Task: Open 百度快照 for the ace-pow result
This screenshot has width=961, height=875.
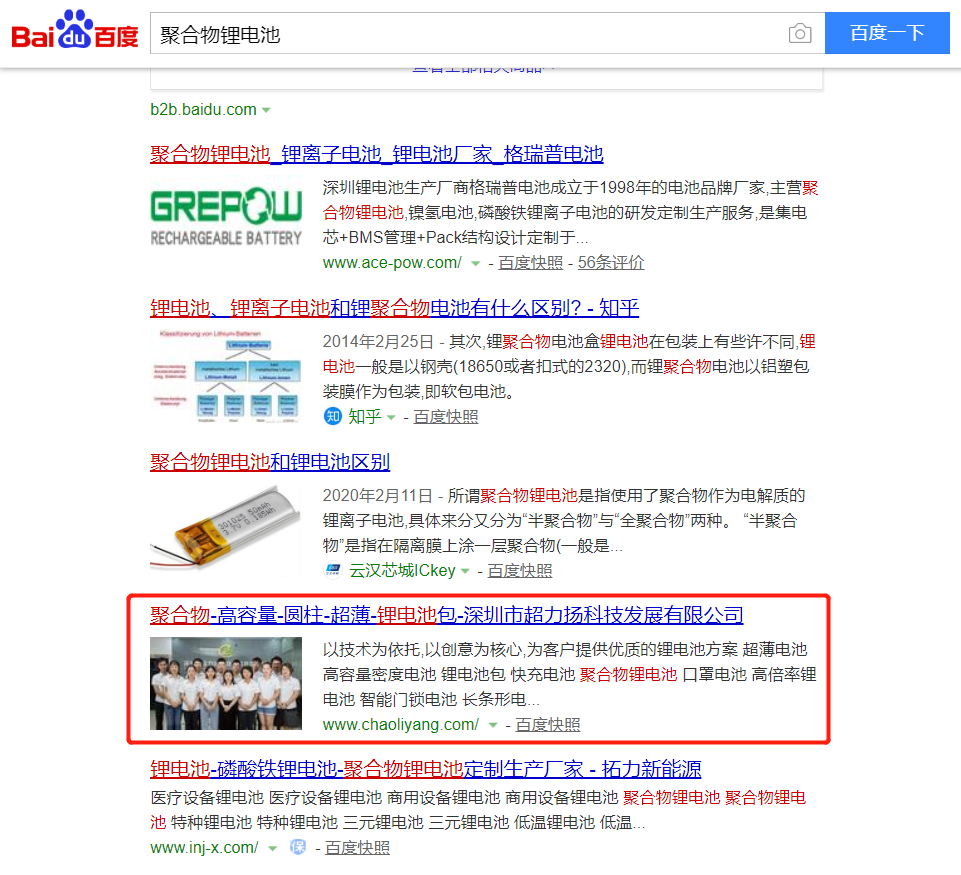Action: [x=530, y=263]
